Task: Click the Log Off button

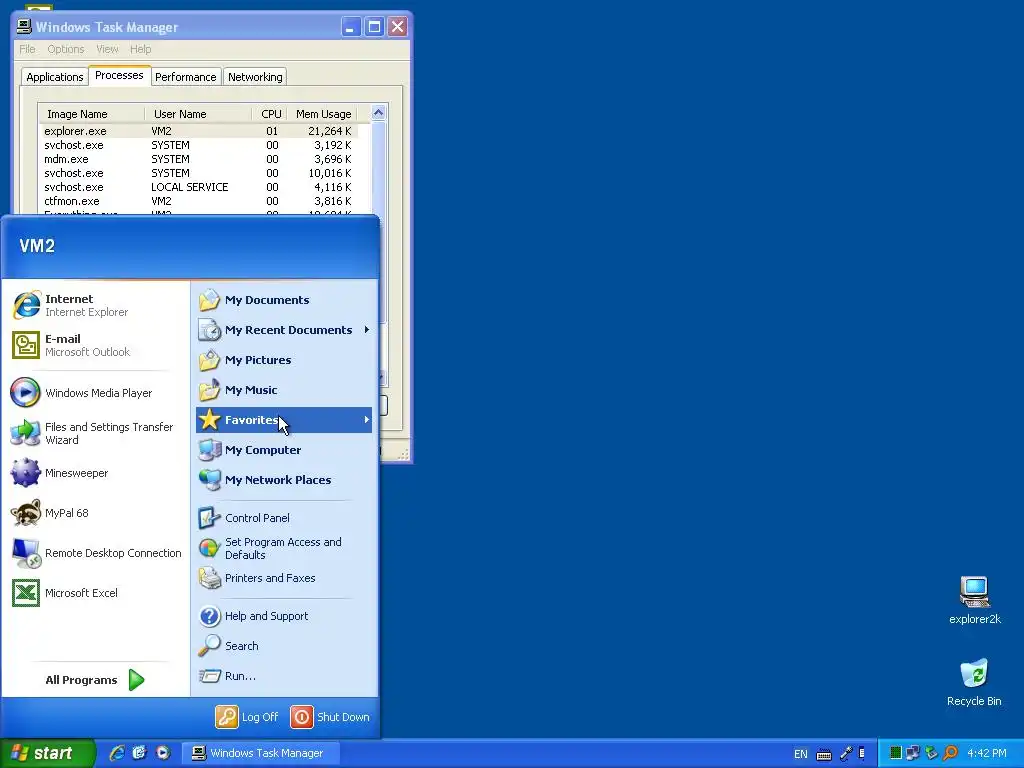Action: [x=248, y=717]
